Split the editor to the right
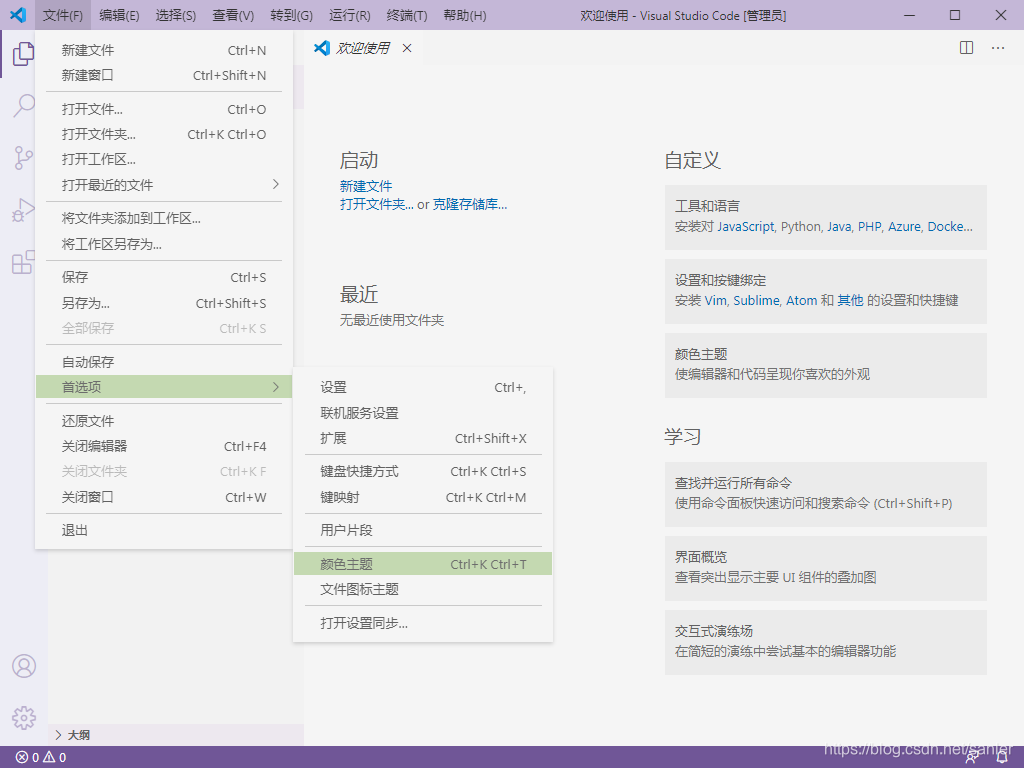 tap(967, 48)
